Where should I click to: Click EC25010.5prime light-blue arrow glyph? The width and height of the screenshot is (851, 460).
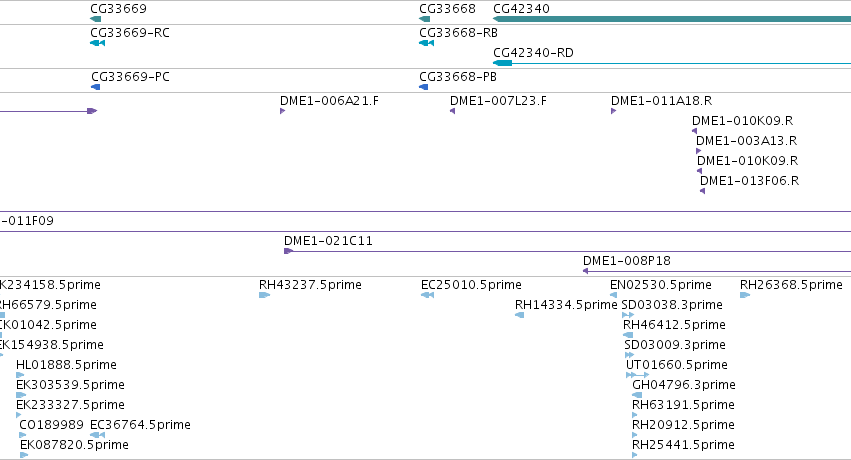click(428, 295)
